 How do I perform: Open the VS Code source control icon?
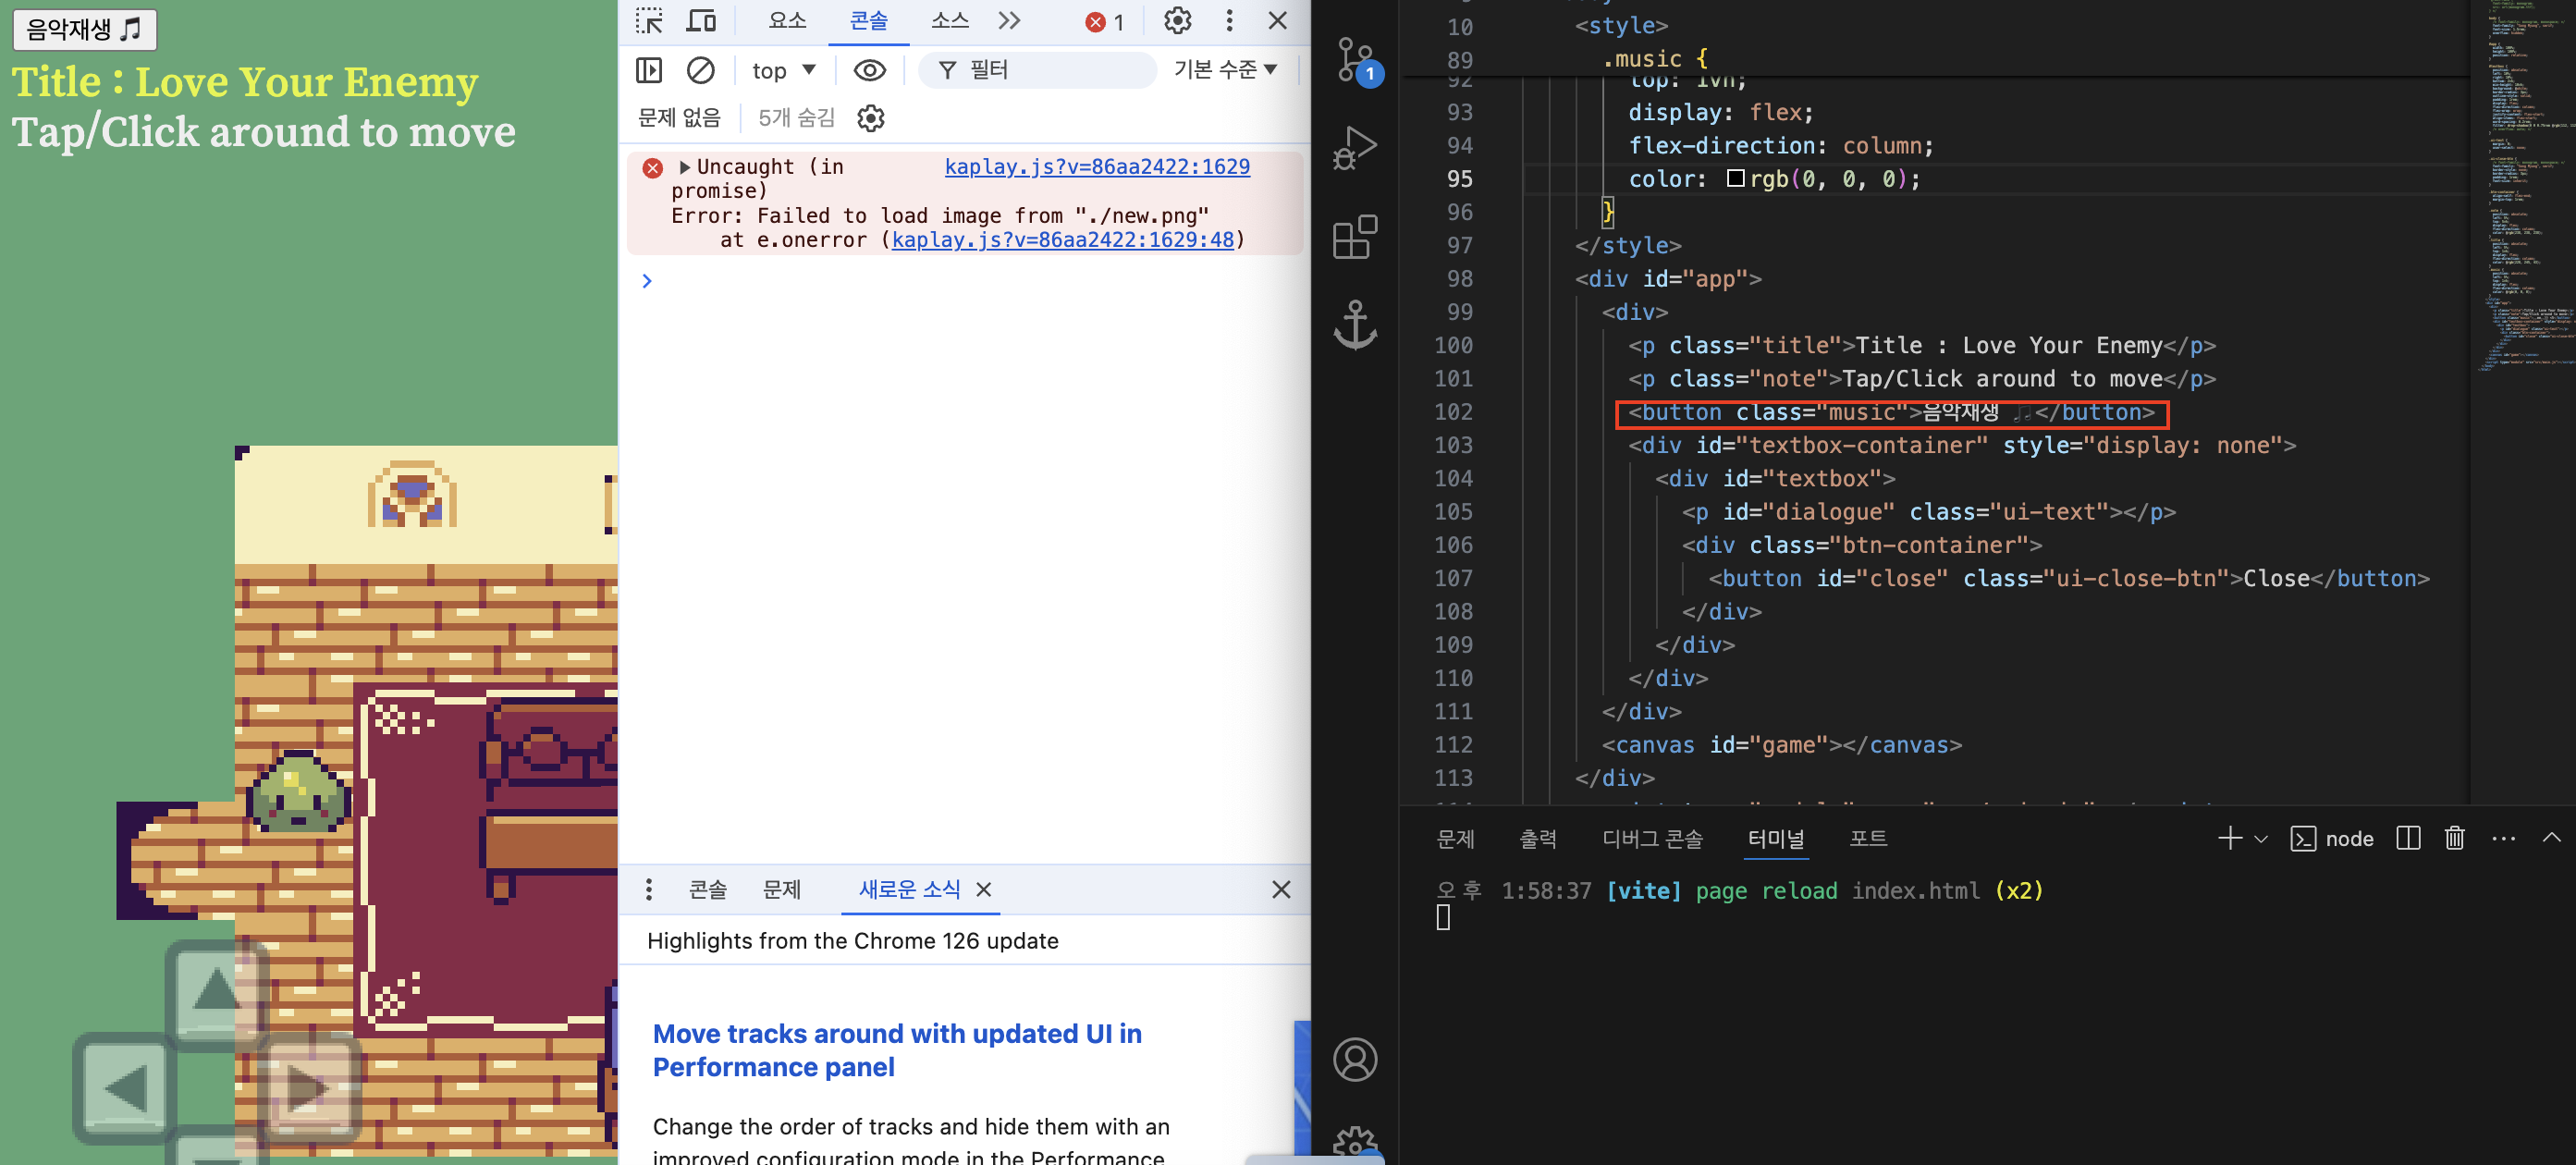point(1355,60)
